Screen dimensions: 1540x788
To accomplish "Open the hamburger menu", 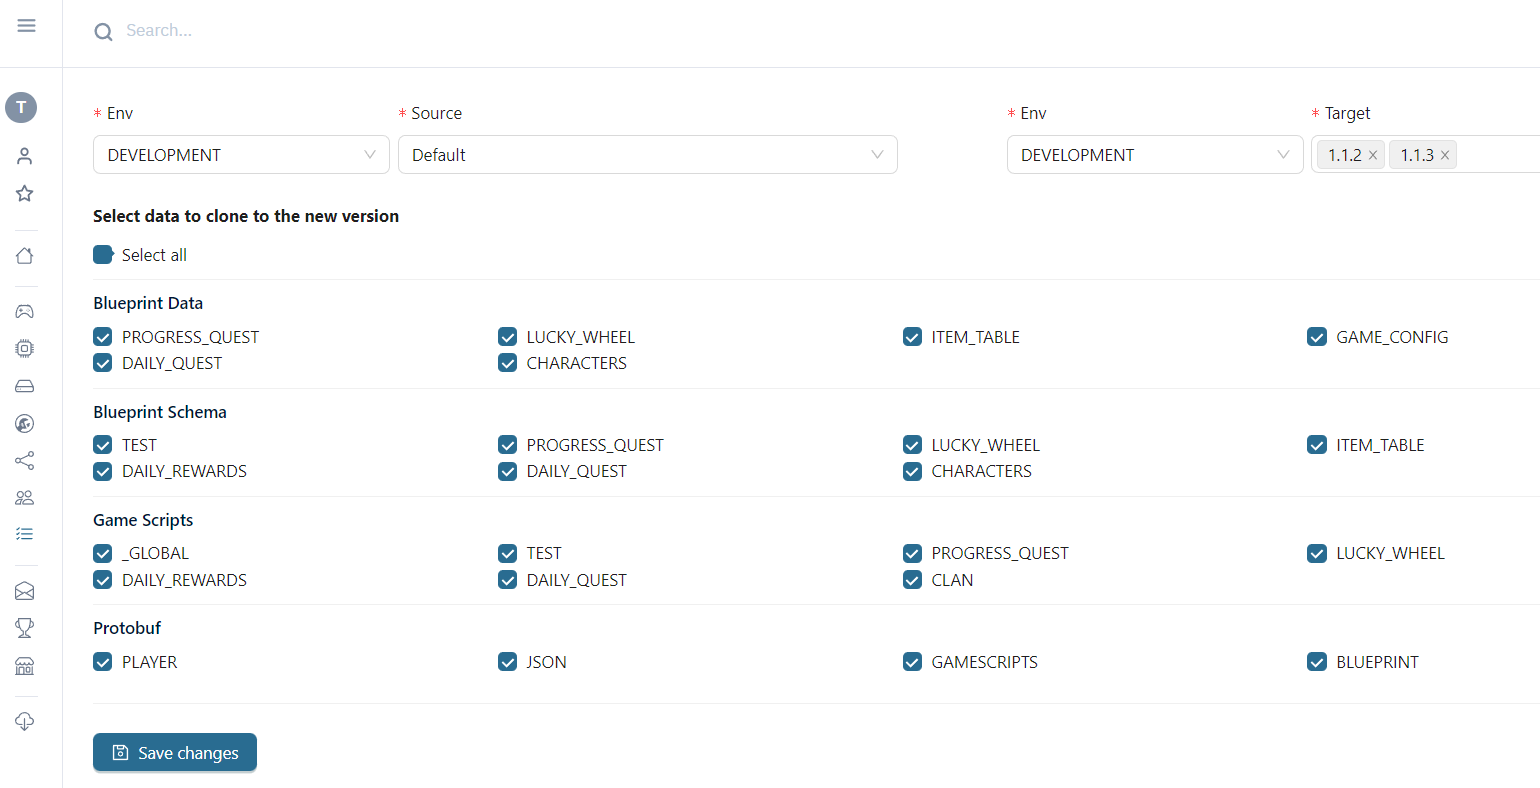I will click(26, 26).
